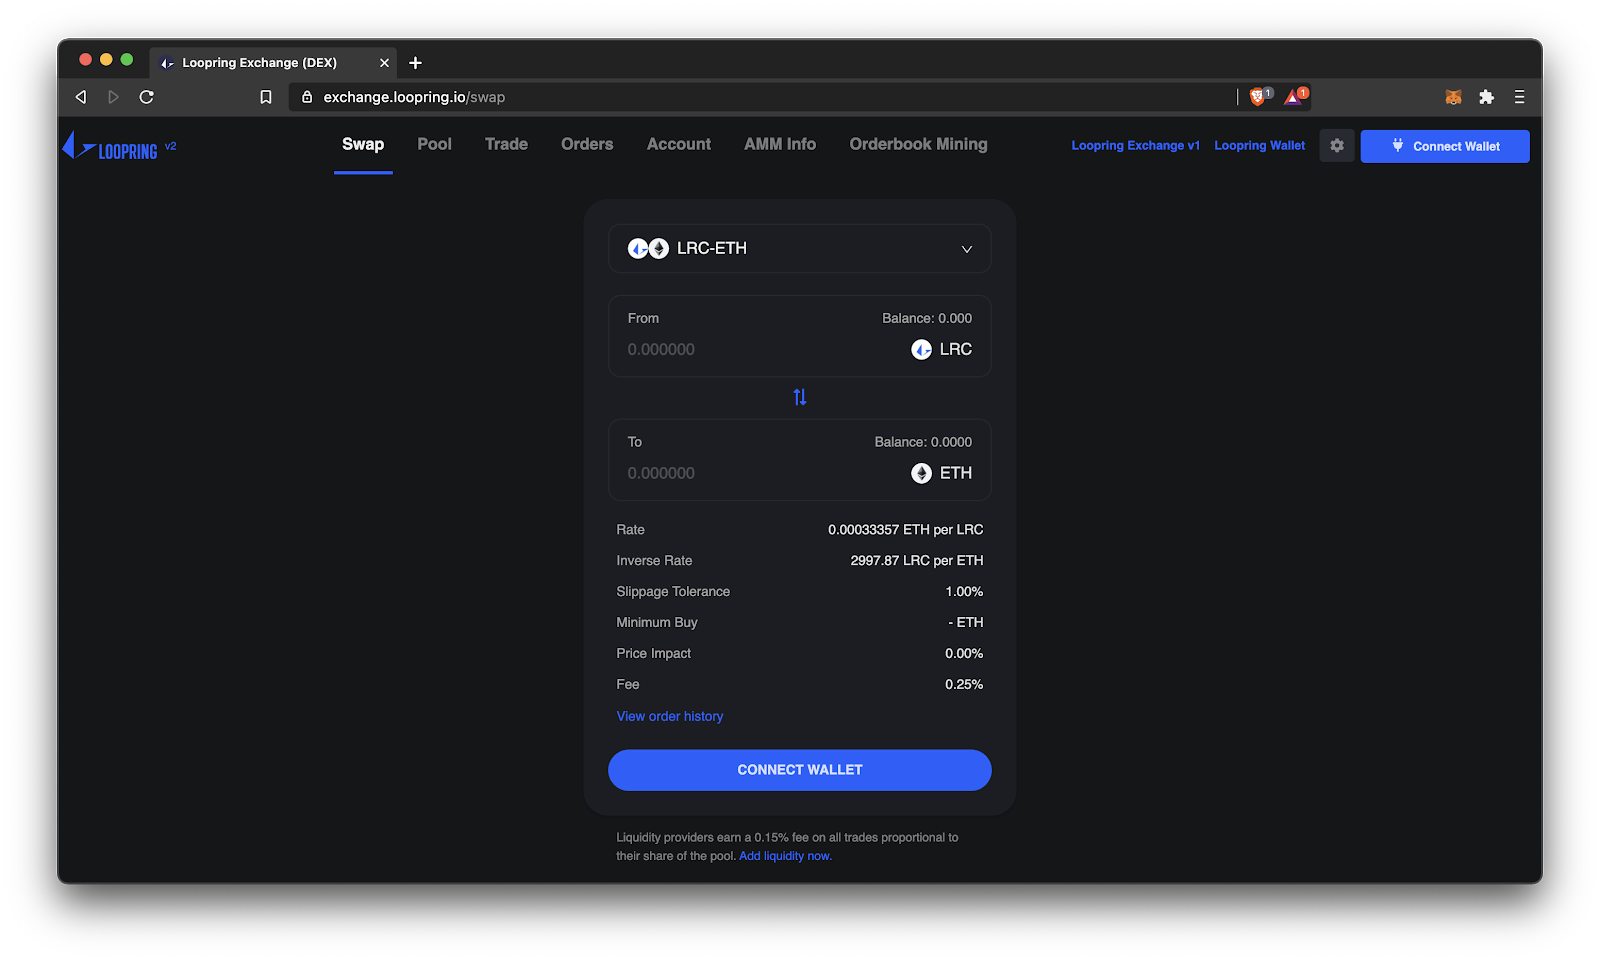Open a new browser tab

click(416, 63)
